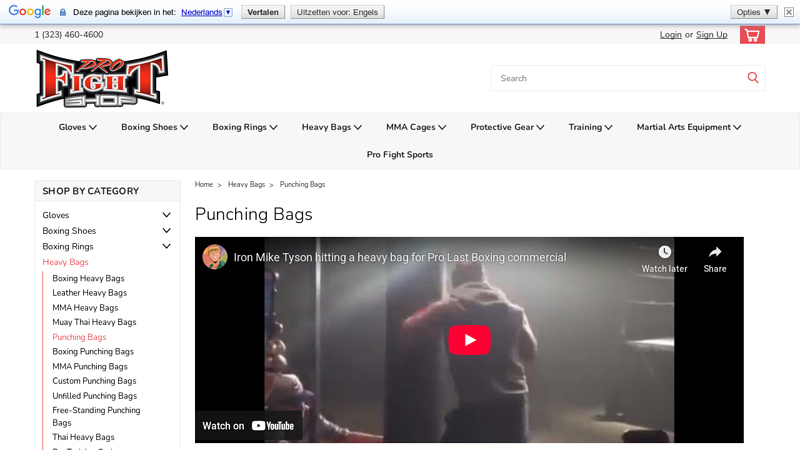Image resolution: width=800 pixels, height=450 pixels.
Task: Play the YouTube video
Action: pos(469,340)
